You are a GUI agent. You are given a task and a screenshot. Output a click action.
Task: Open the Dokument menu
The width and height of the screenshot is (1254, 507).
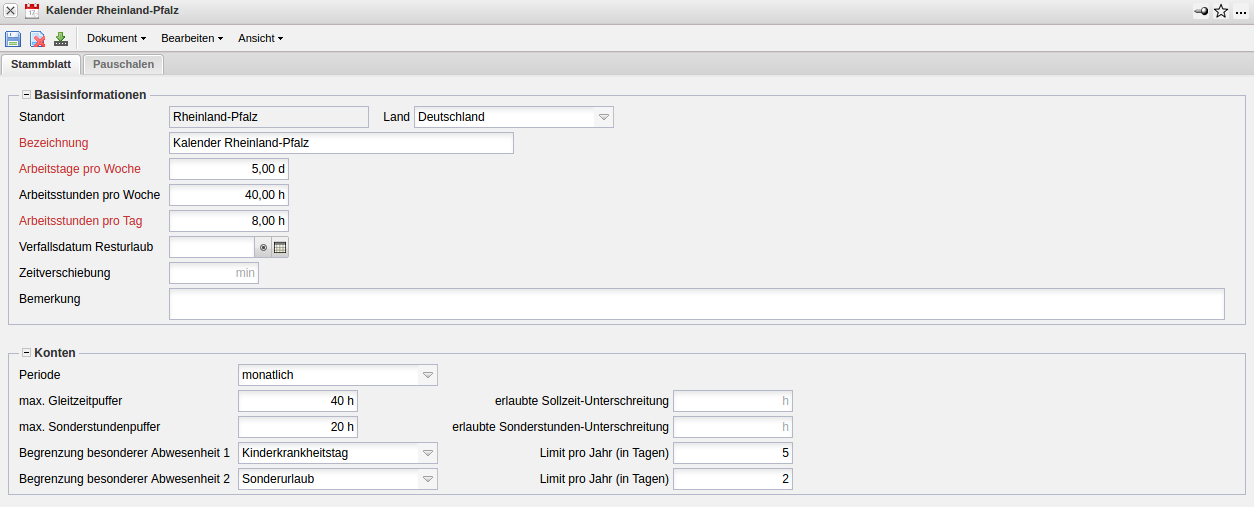tap(116, 39)
